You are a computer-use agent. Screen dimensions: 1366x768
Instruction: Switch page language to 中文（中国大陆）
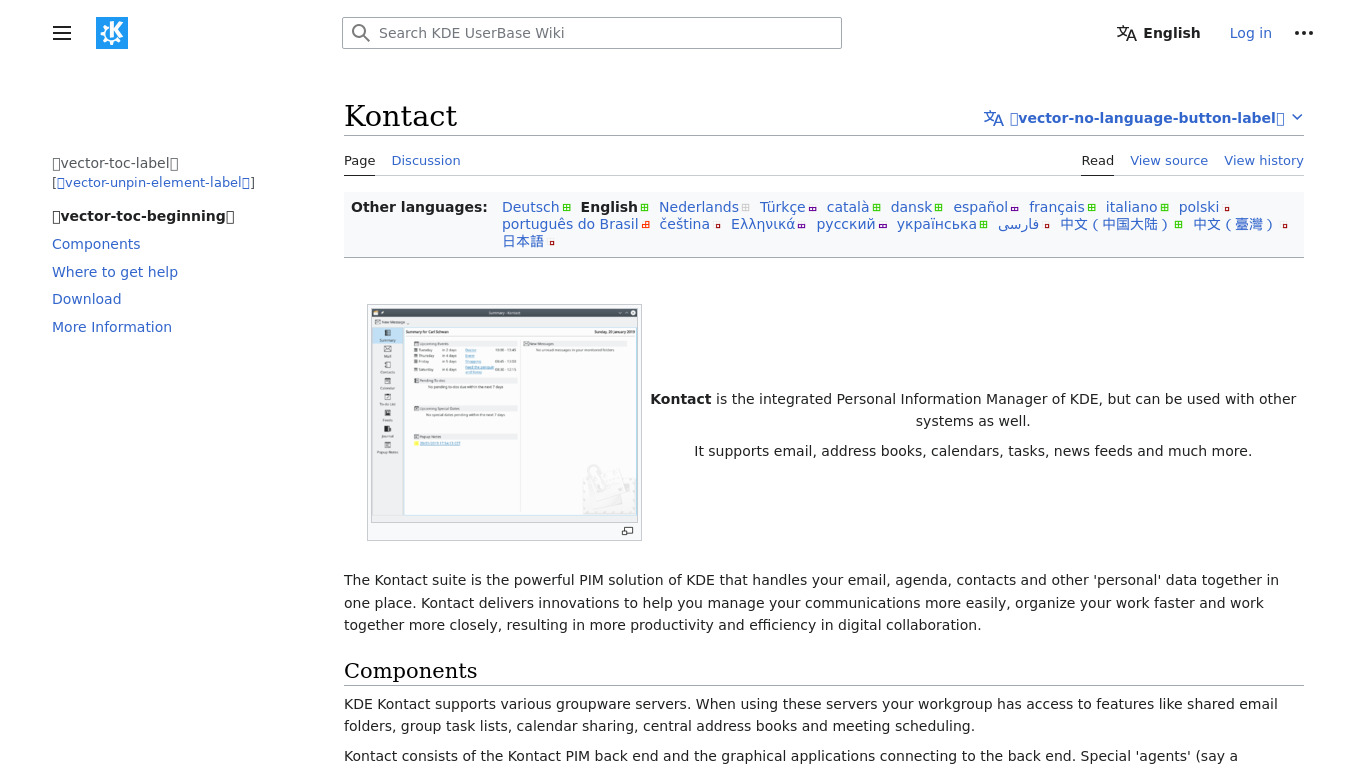1115,224
